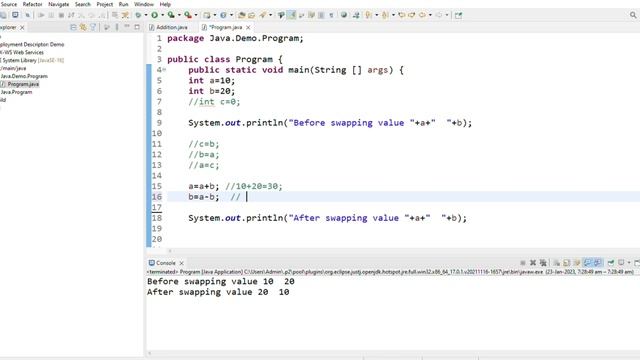Click the Next Annotation icon
The height and width of the screenshot is (360, 640).
[x=369, y=15]
